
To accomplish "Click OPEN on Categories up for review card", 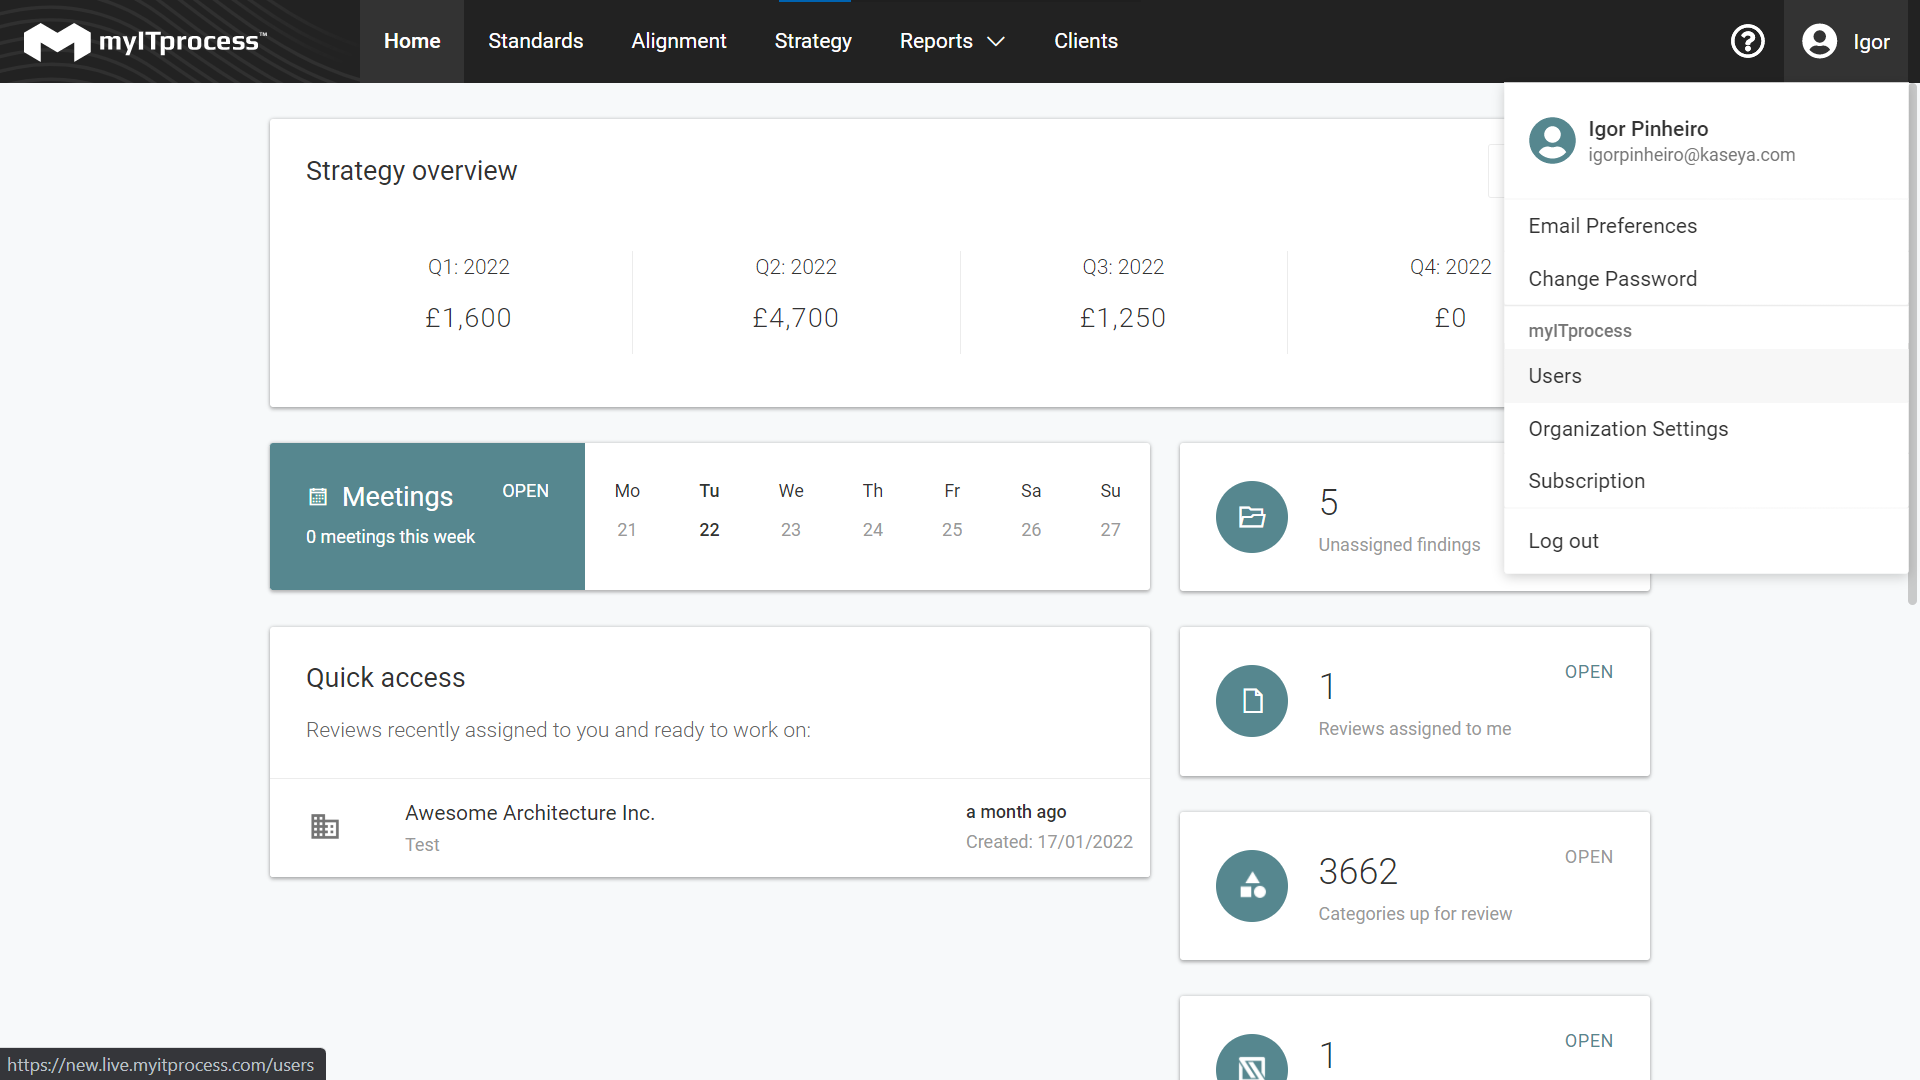I will 1588,857.
